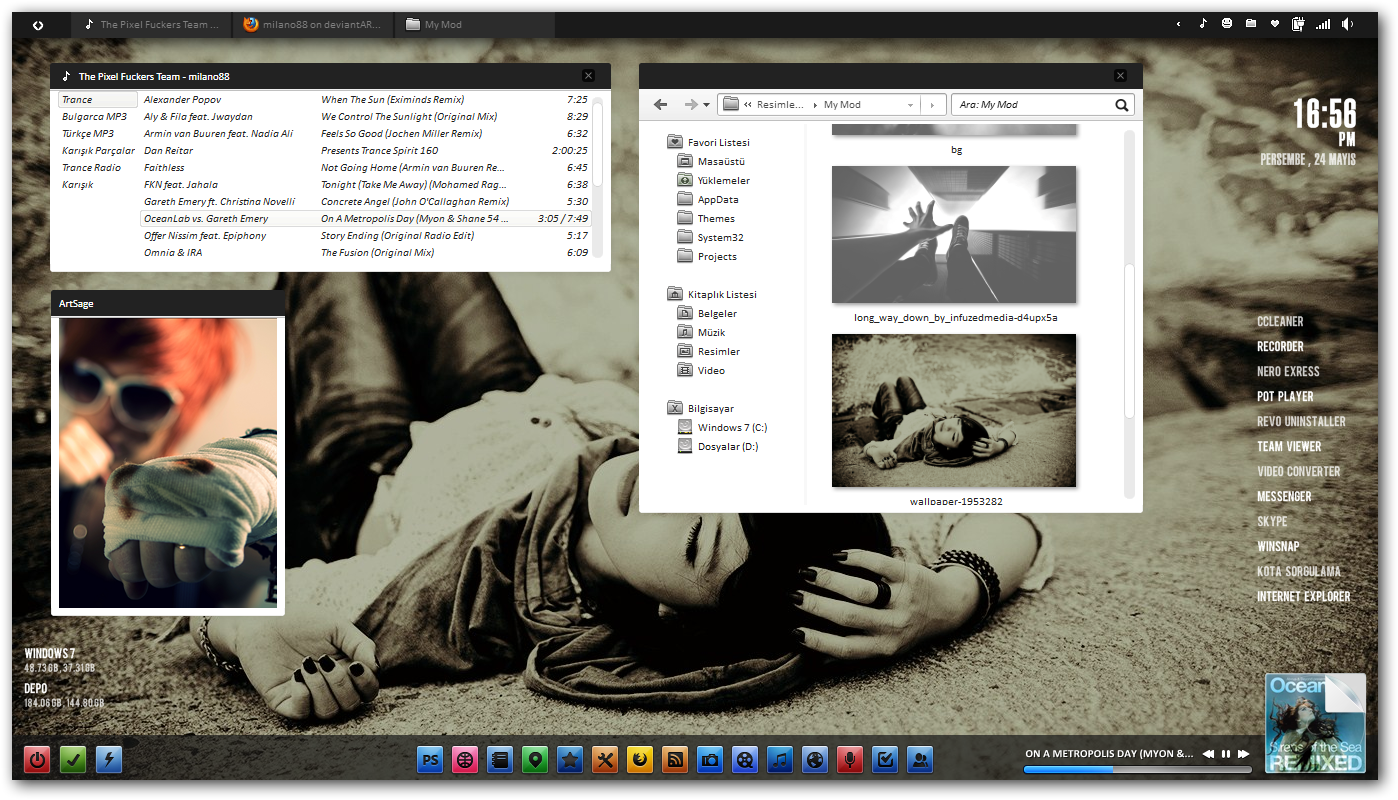Viewport: 1398px width, 800px height.
Task: Launch Firefox from the yellow dock icon
Action: (x=640, y=760)
